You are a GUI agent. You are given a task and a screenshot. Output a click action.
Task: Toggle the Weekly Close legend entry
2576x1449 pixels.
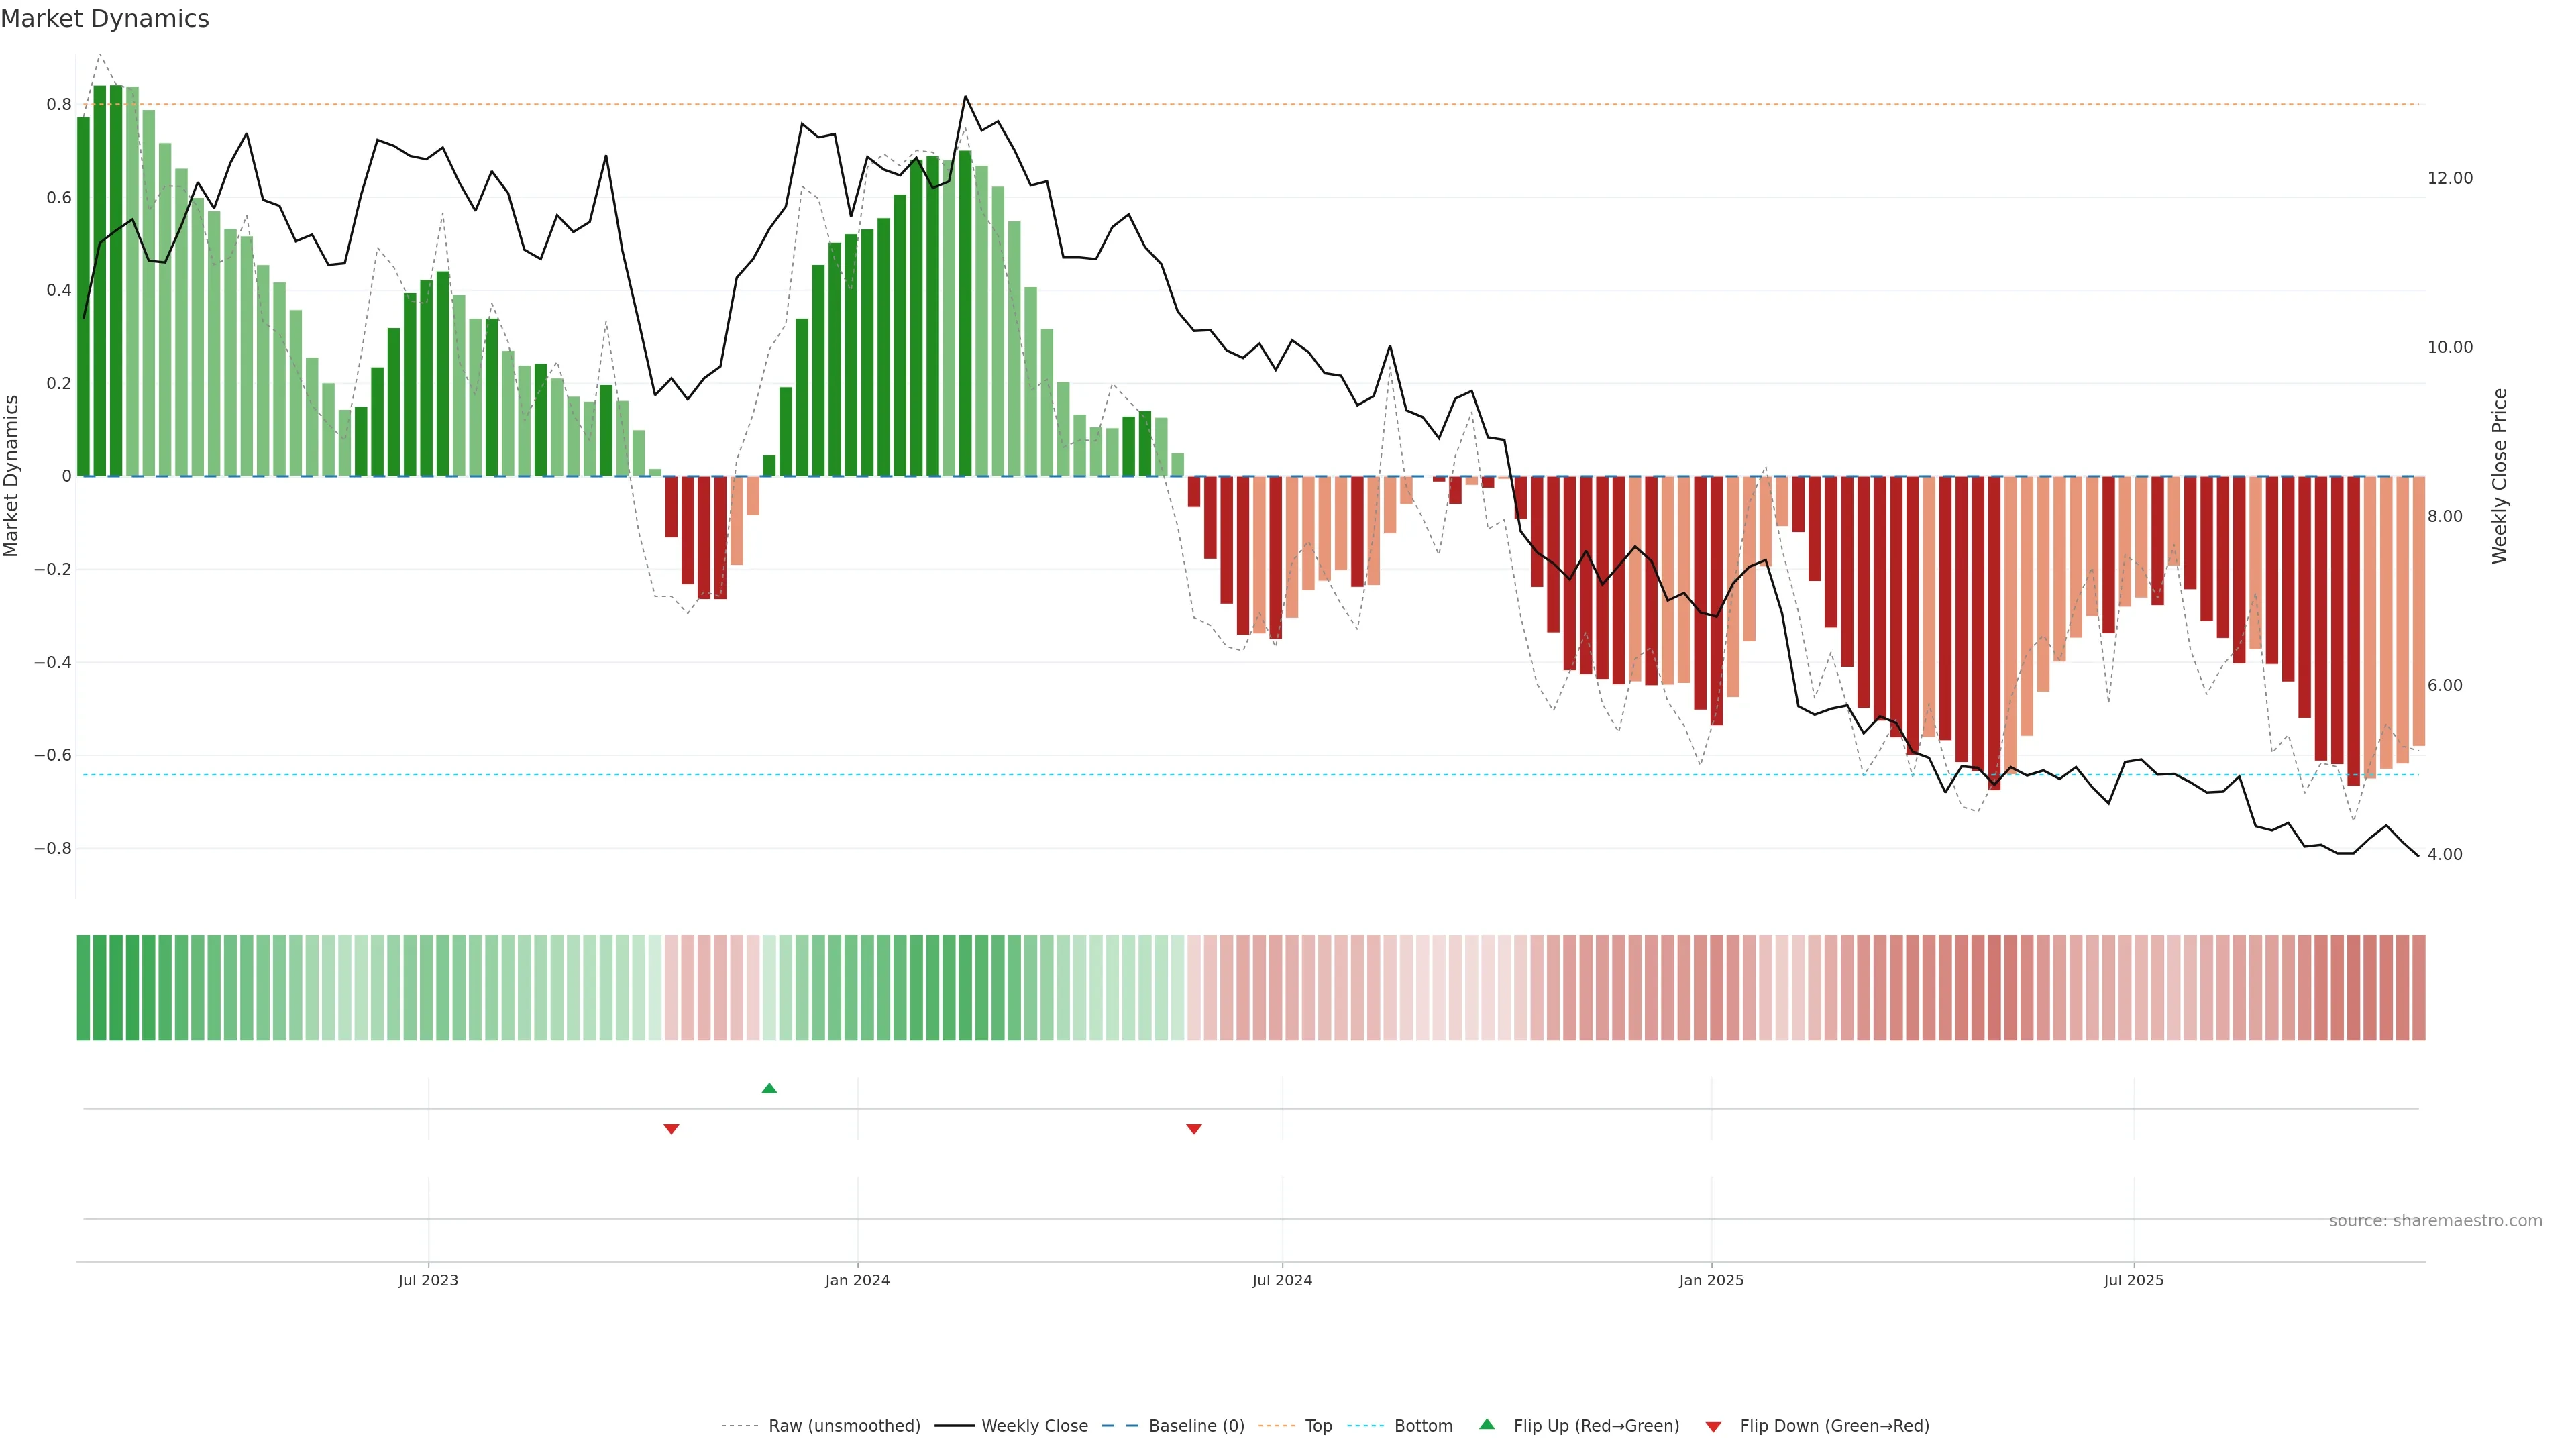1034,1426
